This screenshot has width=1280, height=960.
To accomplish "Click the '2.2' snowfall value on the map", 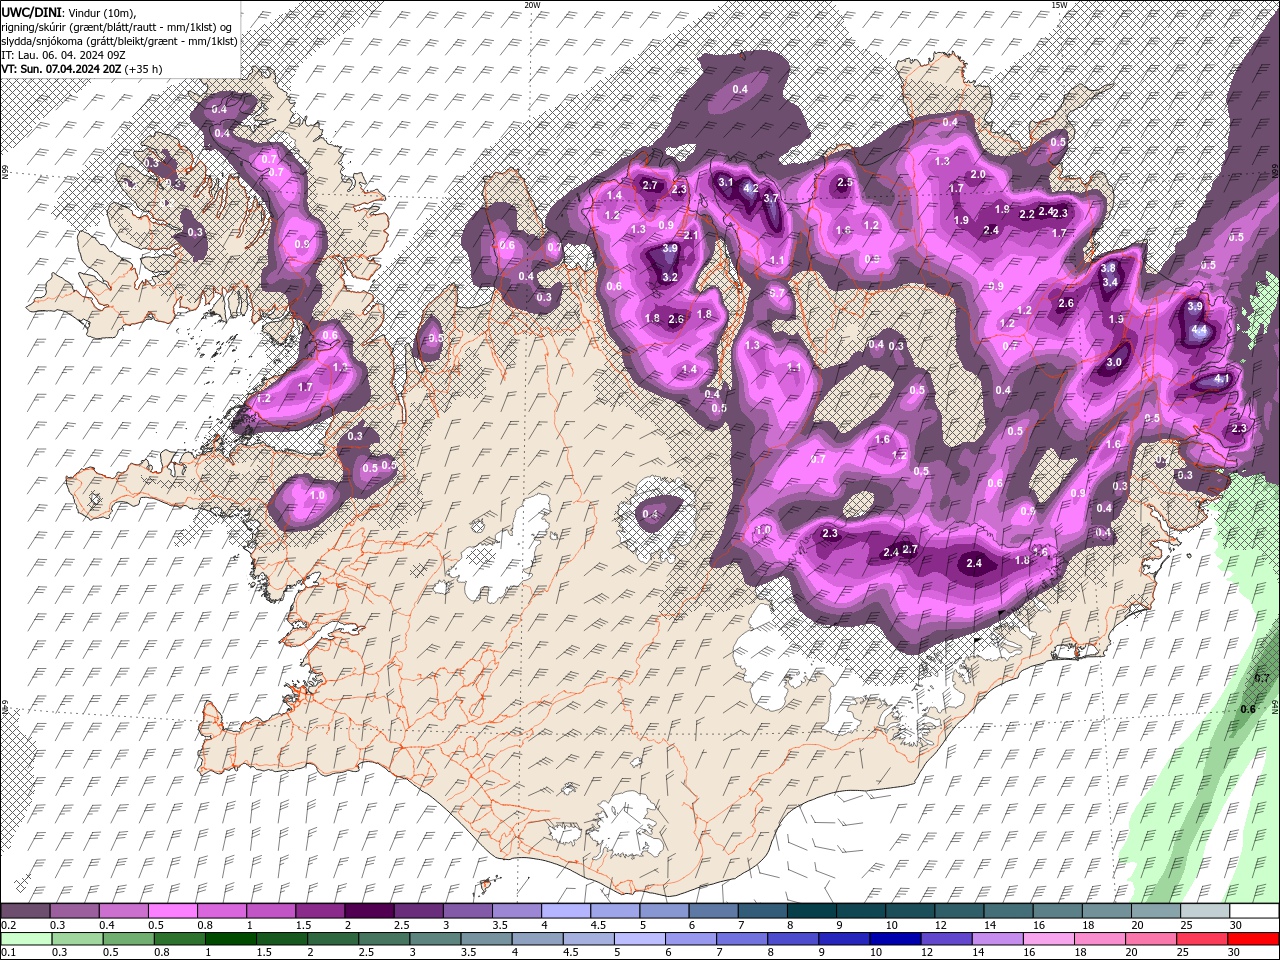I will (x=1026, y=214).
